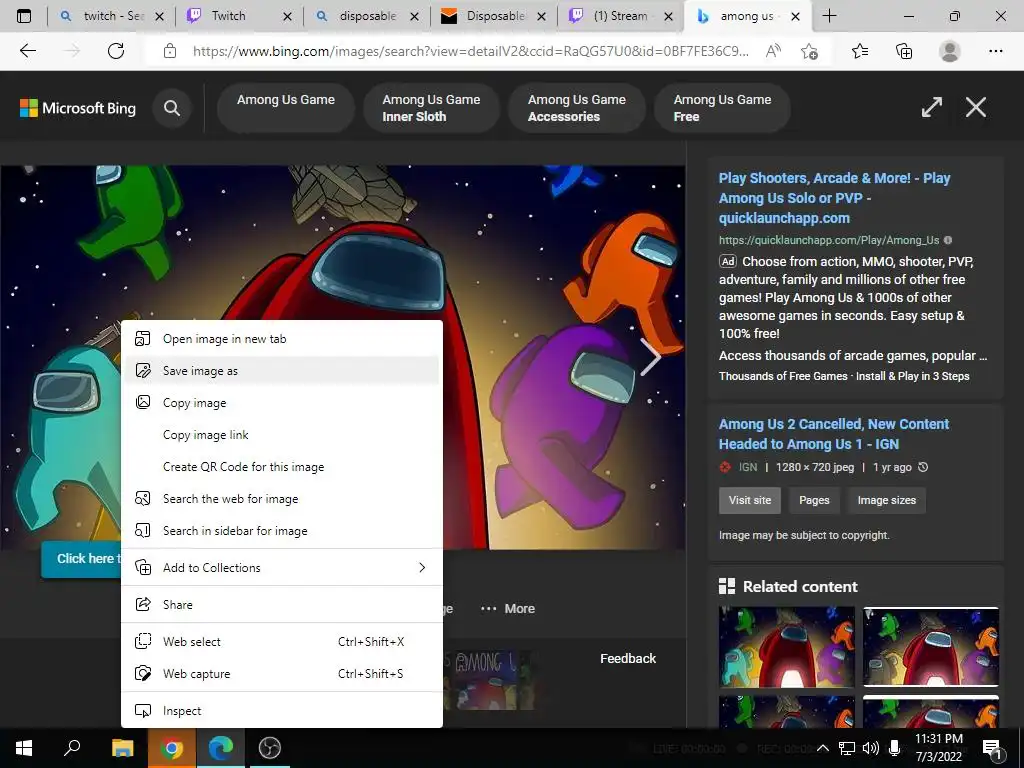Open the site info lock icon
This screenshot has width=1024, height=768.
pyautogui.click(x=170, y=51)
